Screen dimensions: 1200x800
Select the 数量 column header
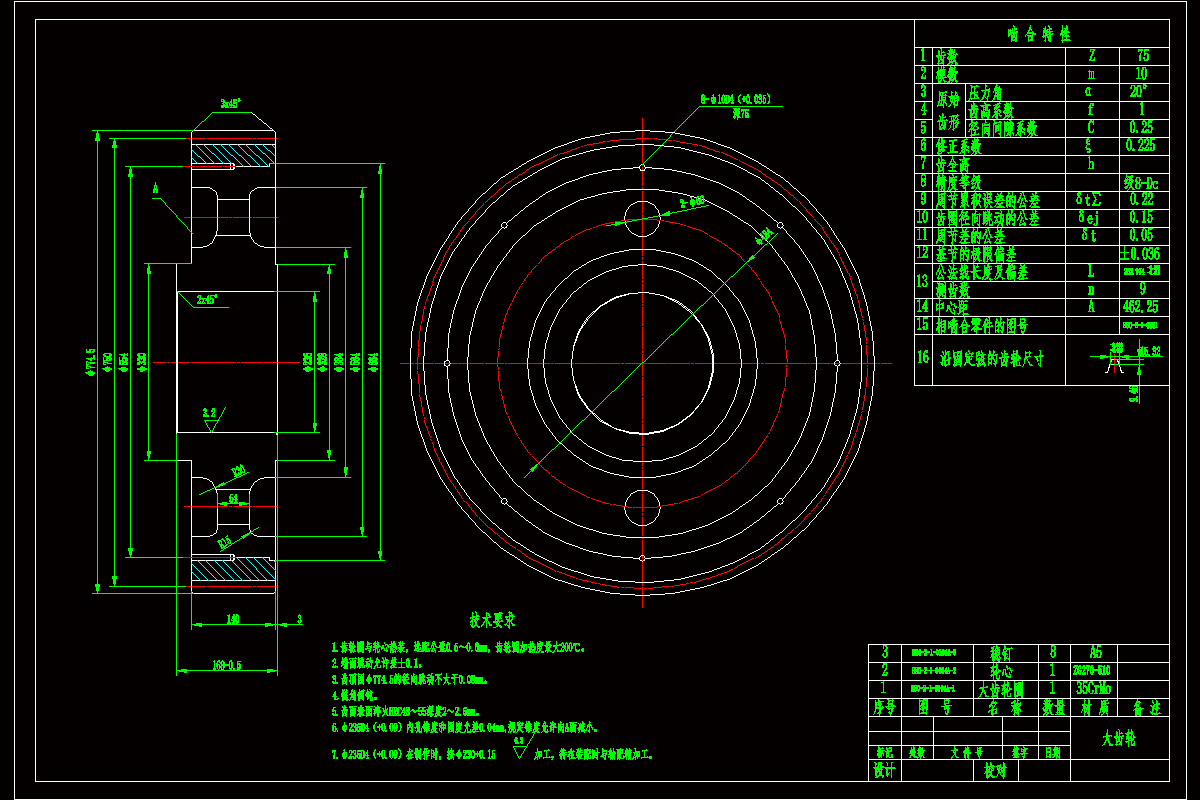tap(1052, 707)
